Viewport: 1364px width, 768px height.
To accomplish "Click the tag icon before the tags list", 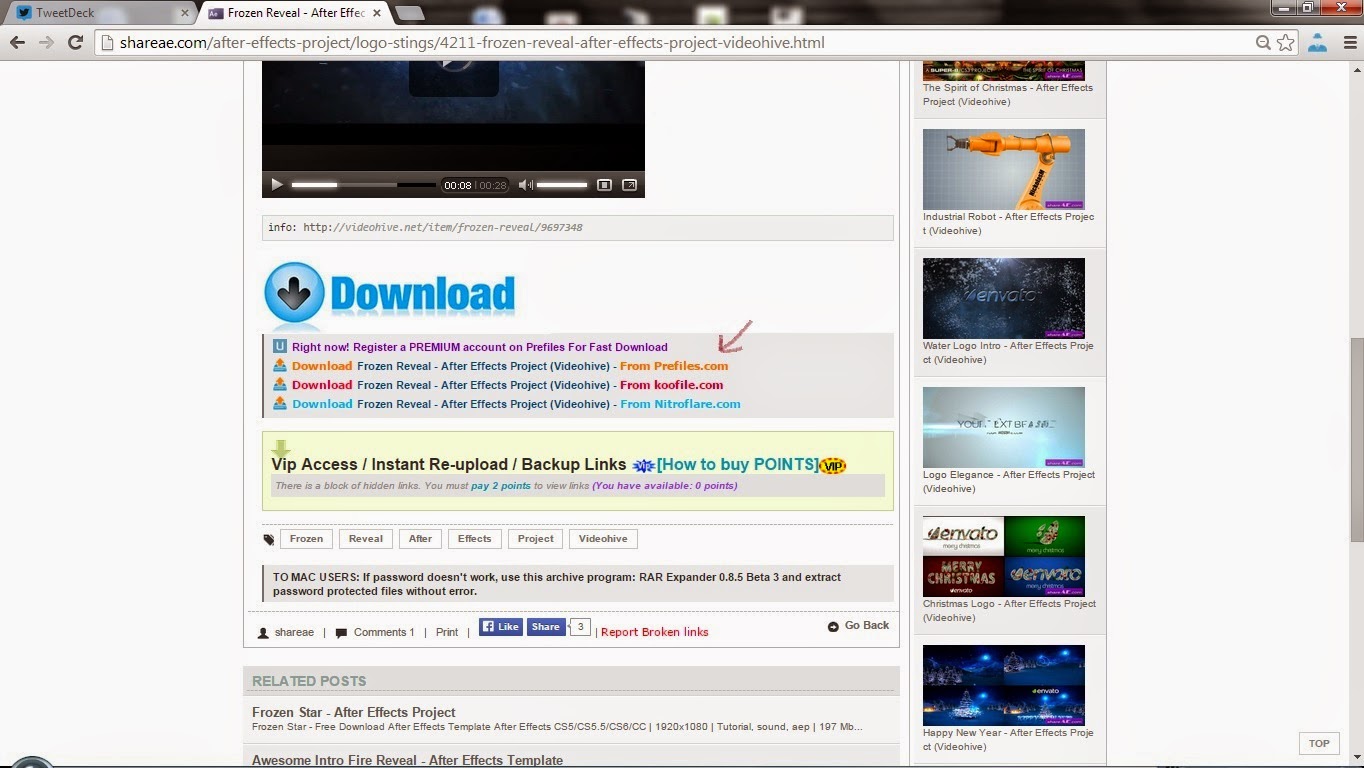I will click(x=269, y=539).
